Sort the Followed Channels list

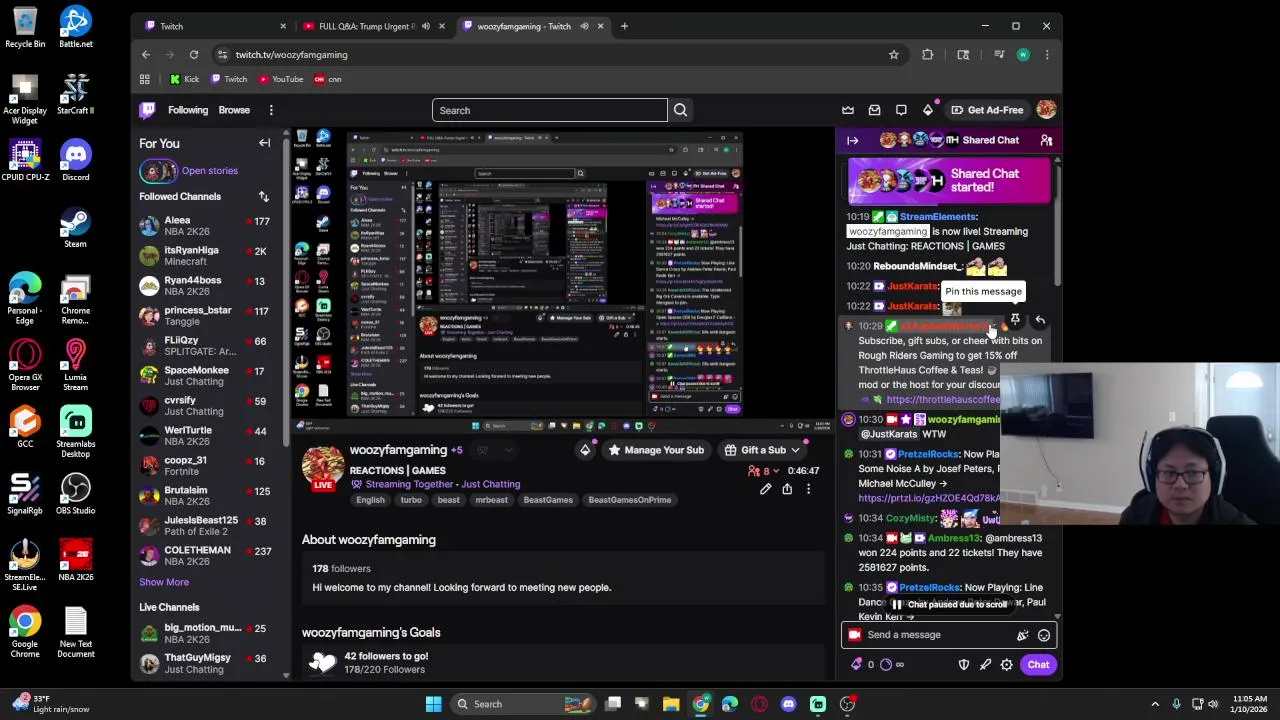(264, 196)
